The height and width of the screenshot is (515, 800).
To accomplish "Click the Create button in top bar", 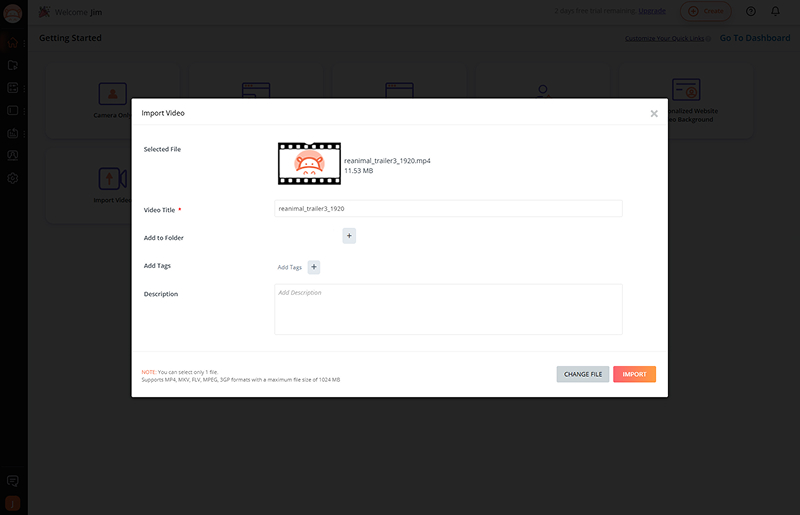I will click(x=705, y=11).
